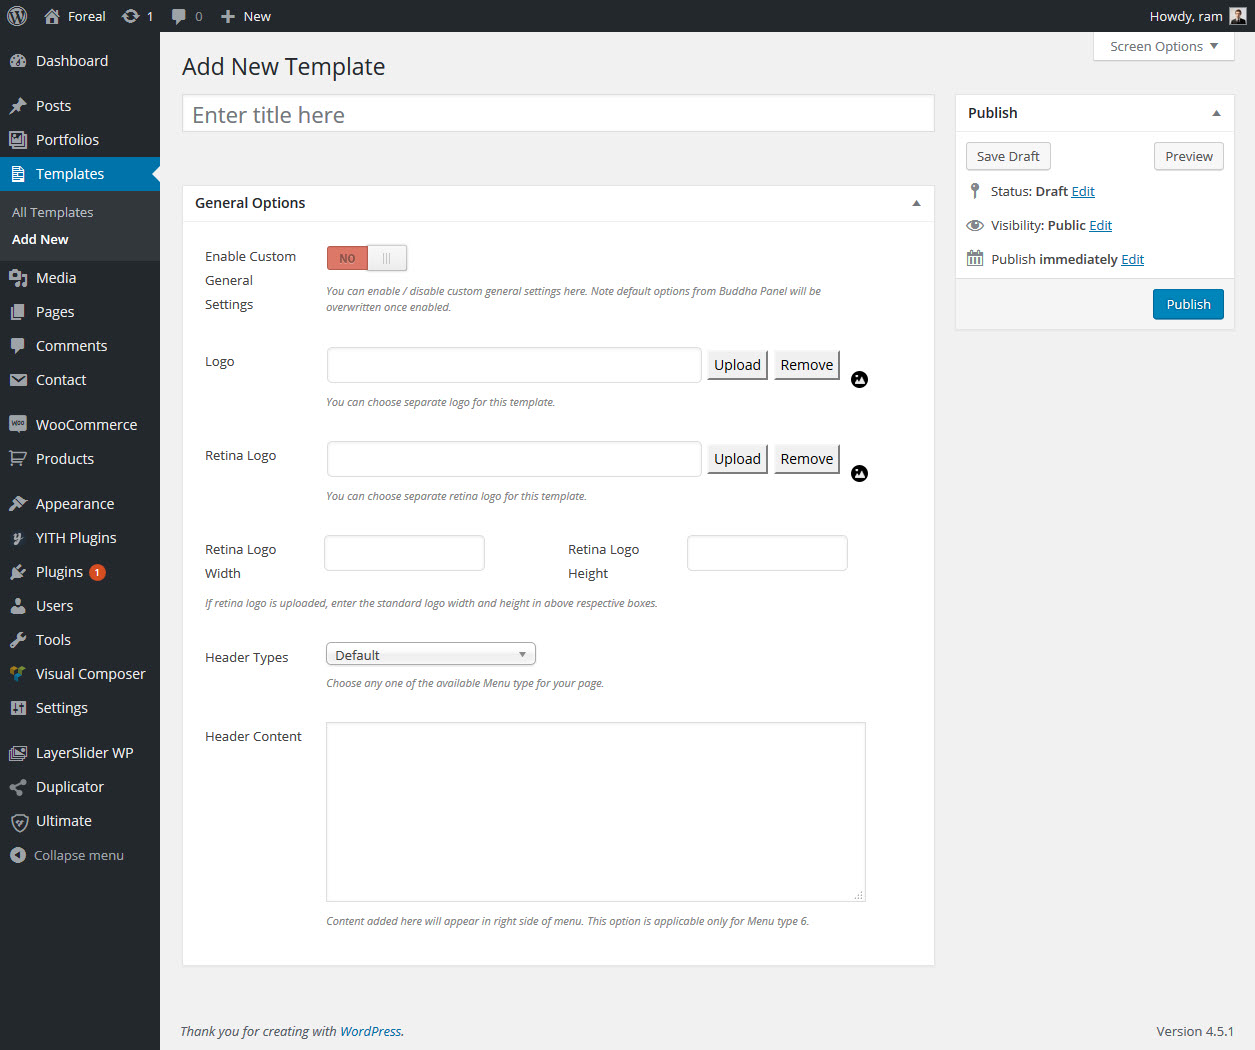Viewport: 1255px width, 1050px height.
Task: Click the blue Publish button
Action: pos(1188,304)
